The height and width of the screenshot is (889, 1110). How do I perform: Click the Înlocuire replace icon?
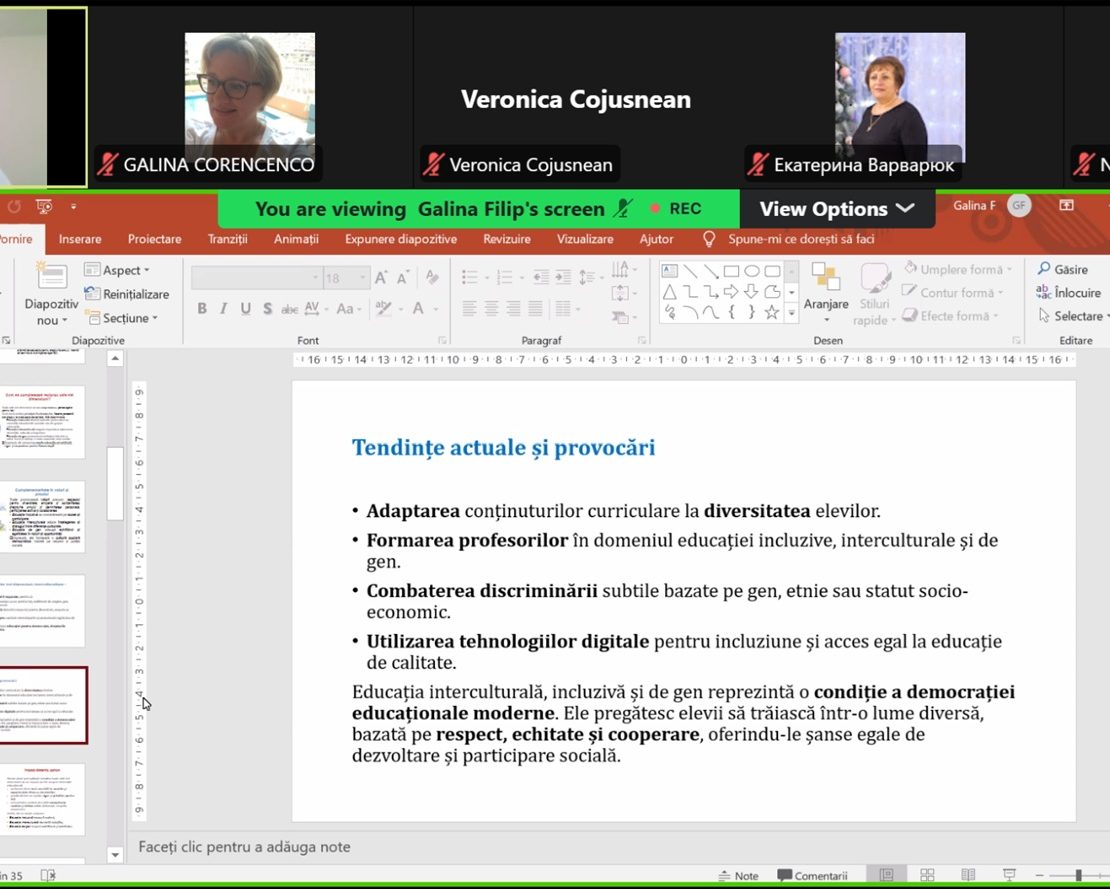[1044, 293]
